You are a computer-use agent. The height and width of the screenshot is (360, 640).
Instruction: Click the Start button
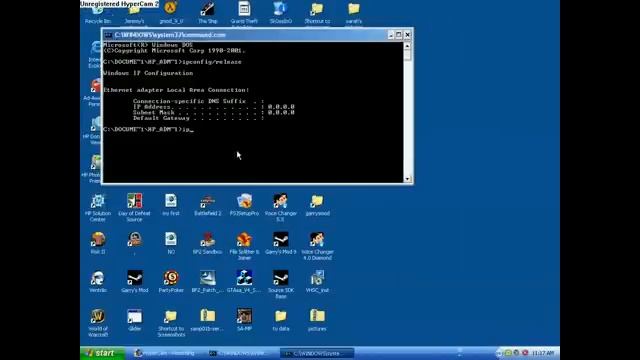point(102,353)
